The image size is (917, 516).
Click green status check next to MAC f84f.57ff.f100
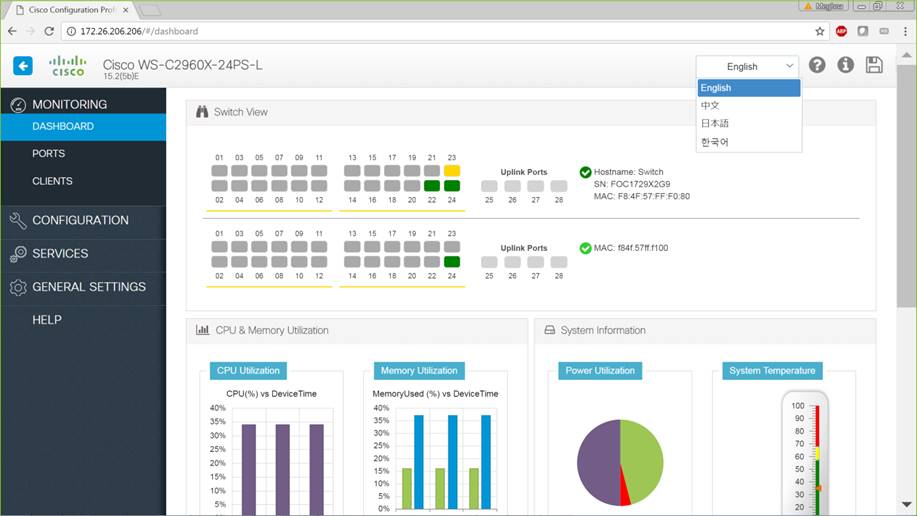pyautogui.click(x=585, y=248)
